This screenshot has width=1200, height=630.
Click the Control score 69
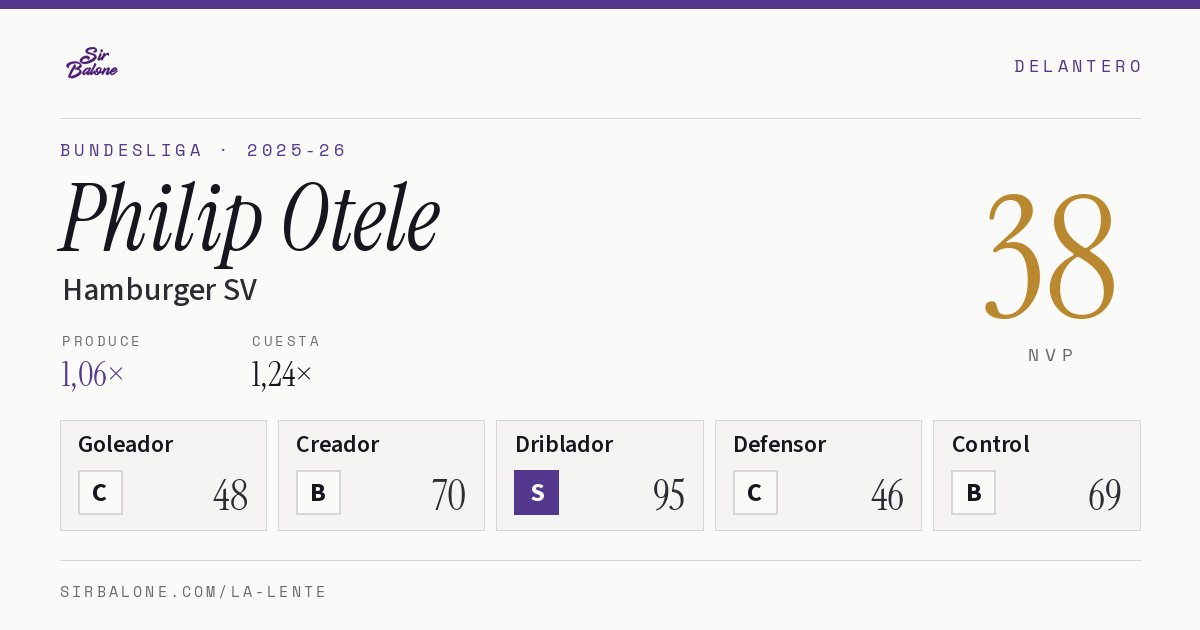[1105, 495]
